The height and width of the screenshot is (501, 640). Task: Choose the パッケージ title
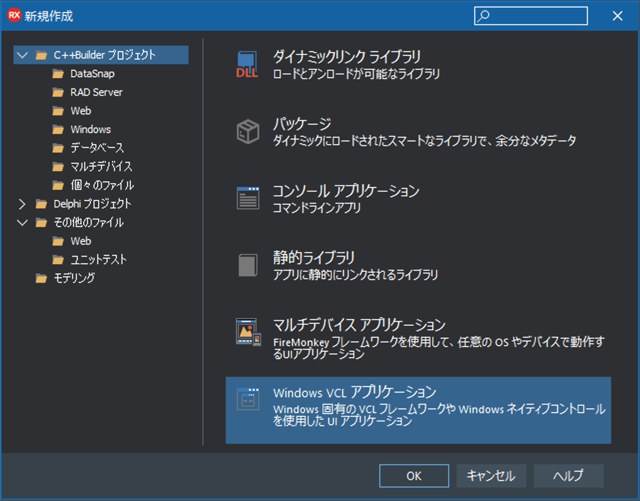302,124
